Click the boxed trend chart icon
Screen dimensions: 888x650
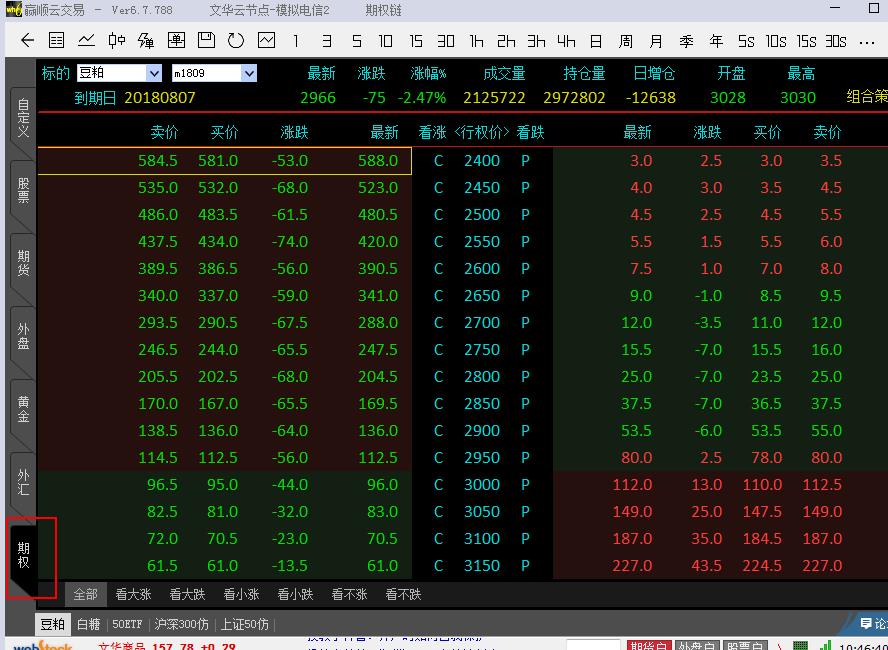(x=266, y=41)
